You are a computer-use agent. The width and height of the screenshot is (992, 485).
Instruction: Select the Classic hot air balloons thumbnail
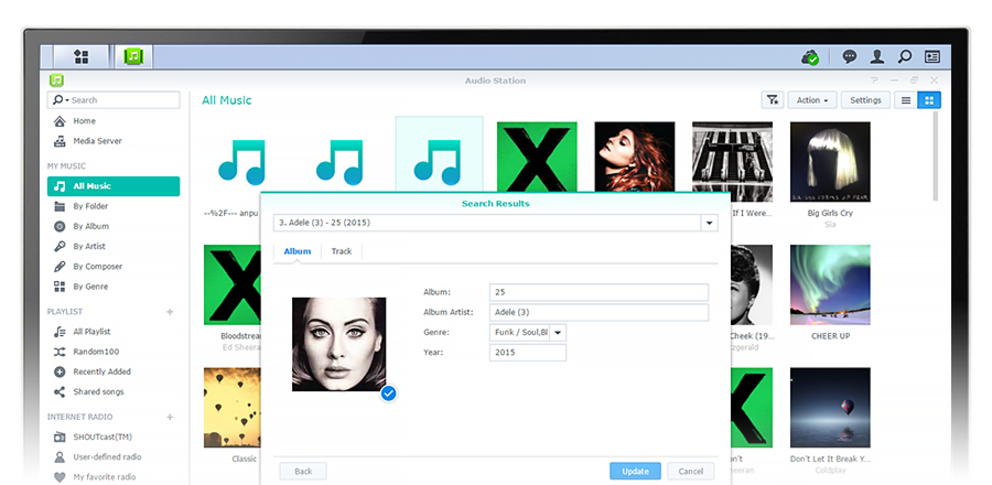pos(232,408)
